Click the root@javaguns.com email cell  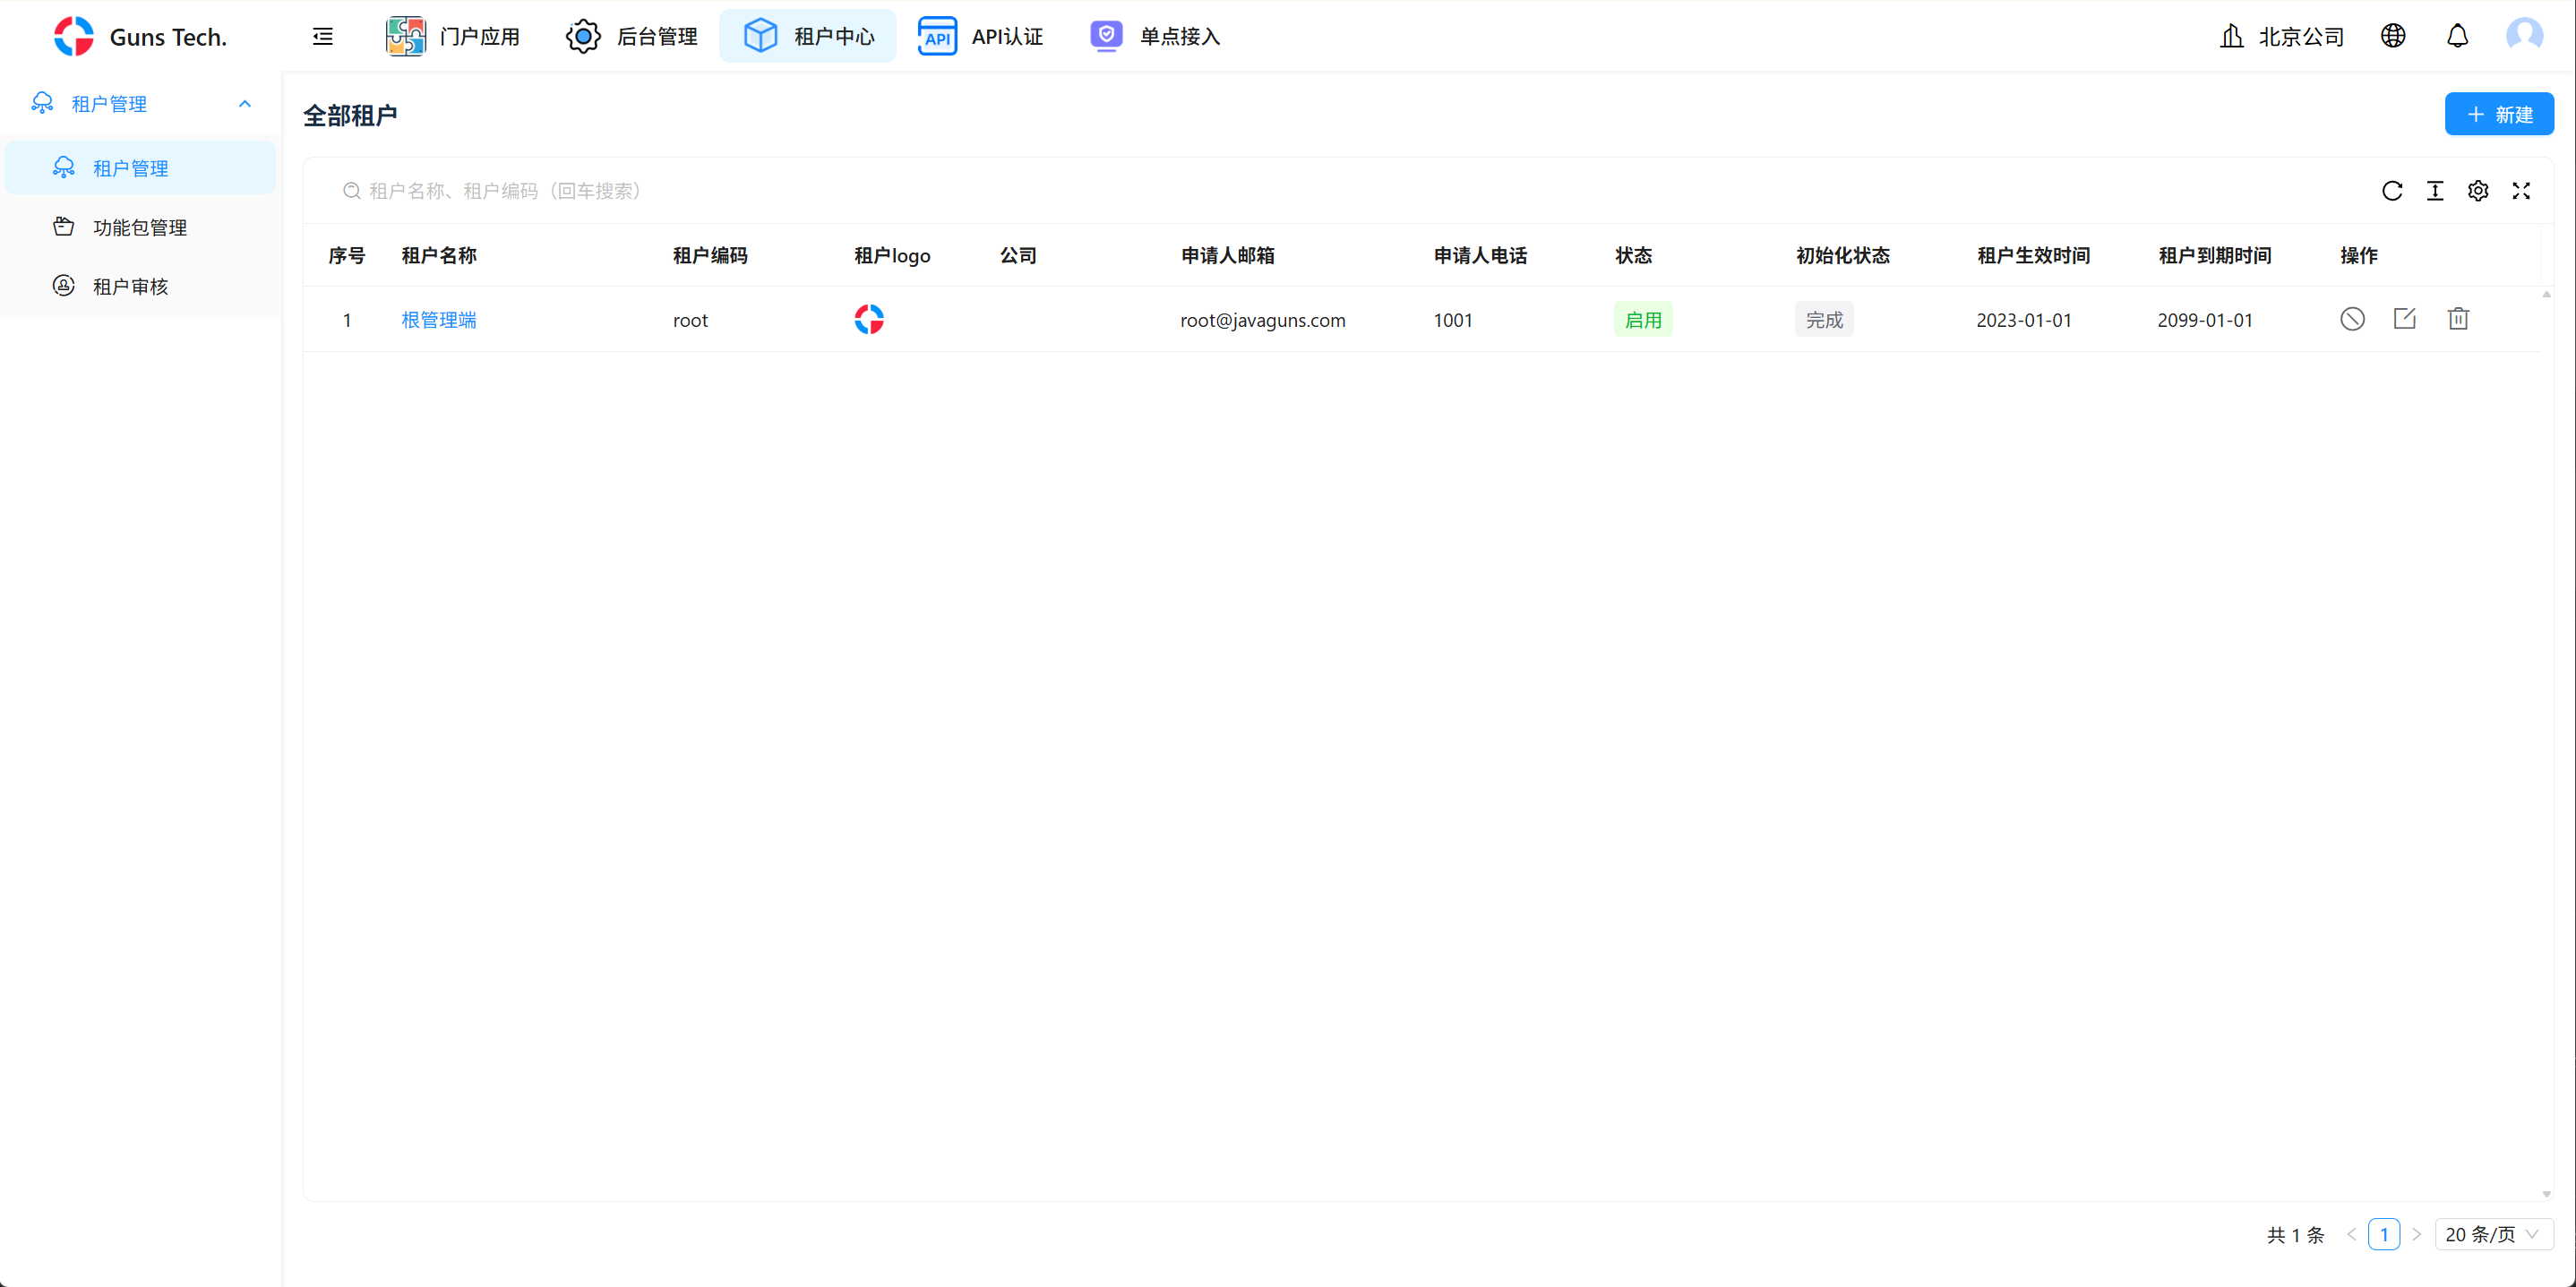click(1263, 320)
